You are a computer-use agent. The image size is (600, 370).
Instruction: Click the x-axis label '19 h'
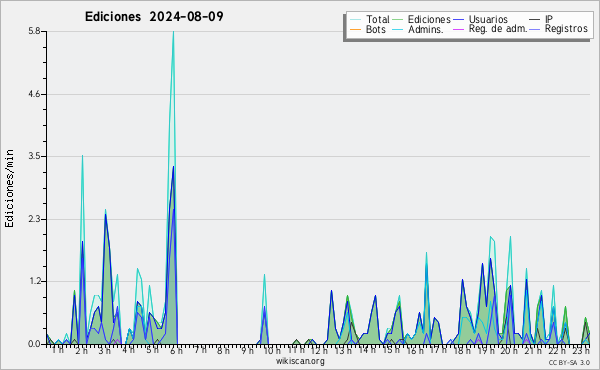486,350
